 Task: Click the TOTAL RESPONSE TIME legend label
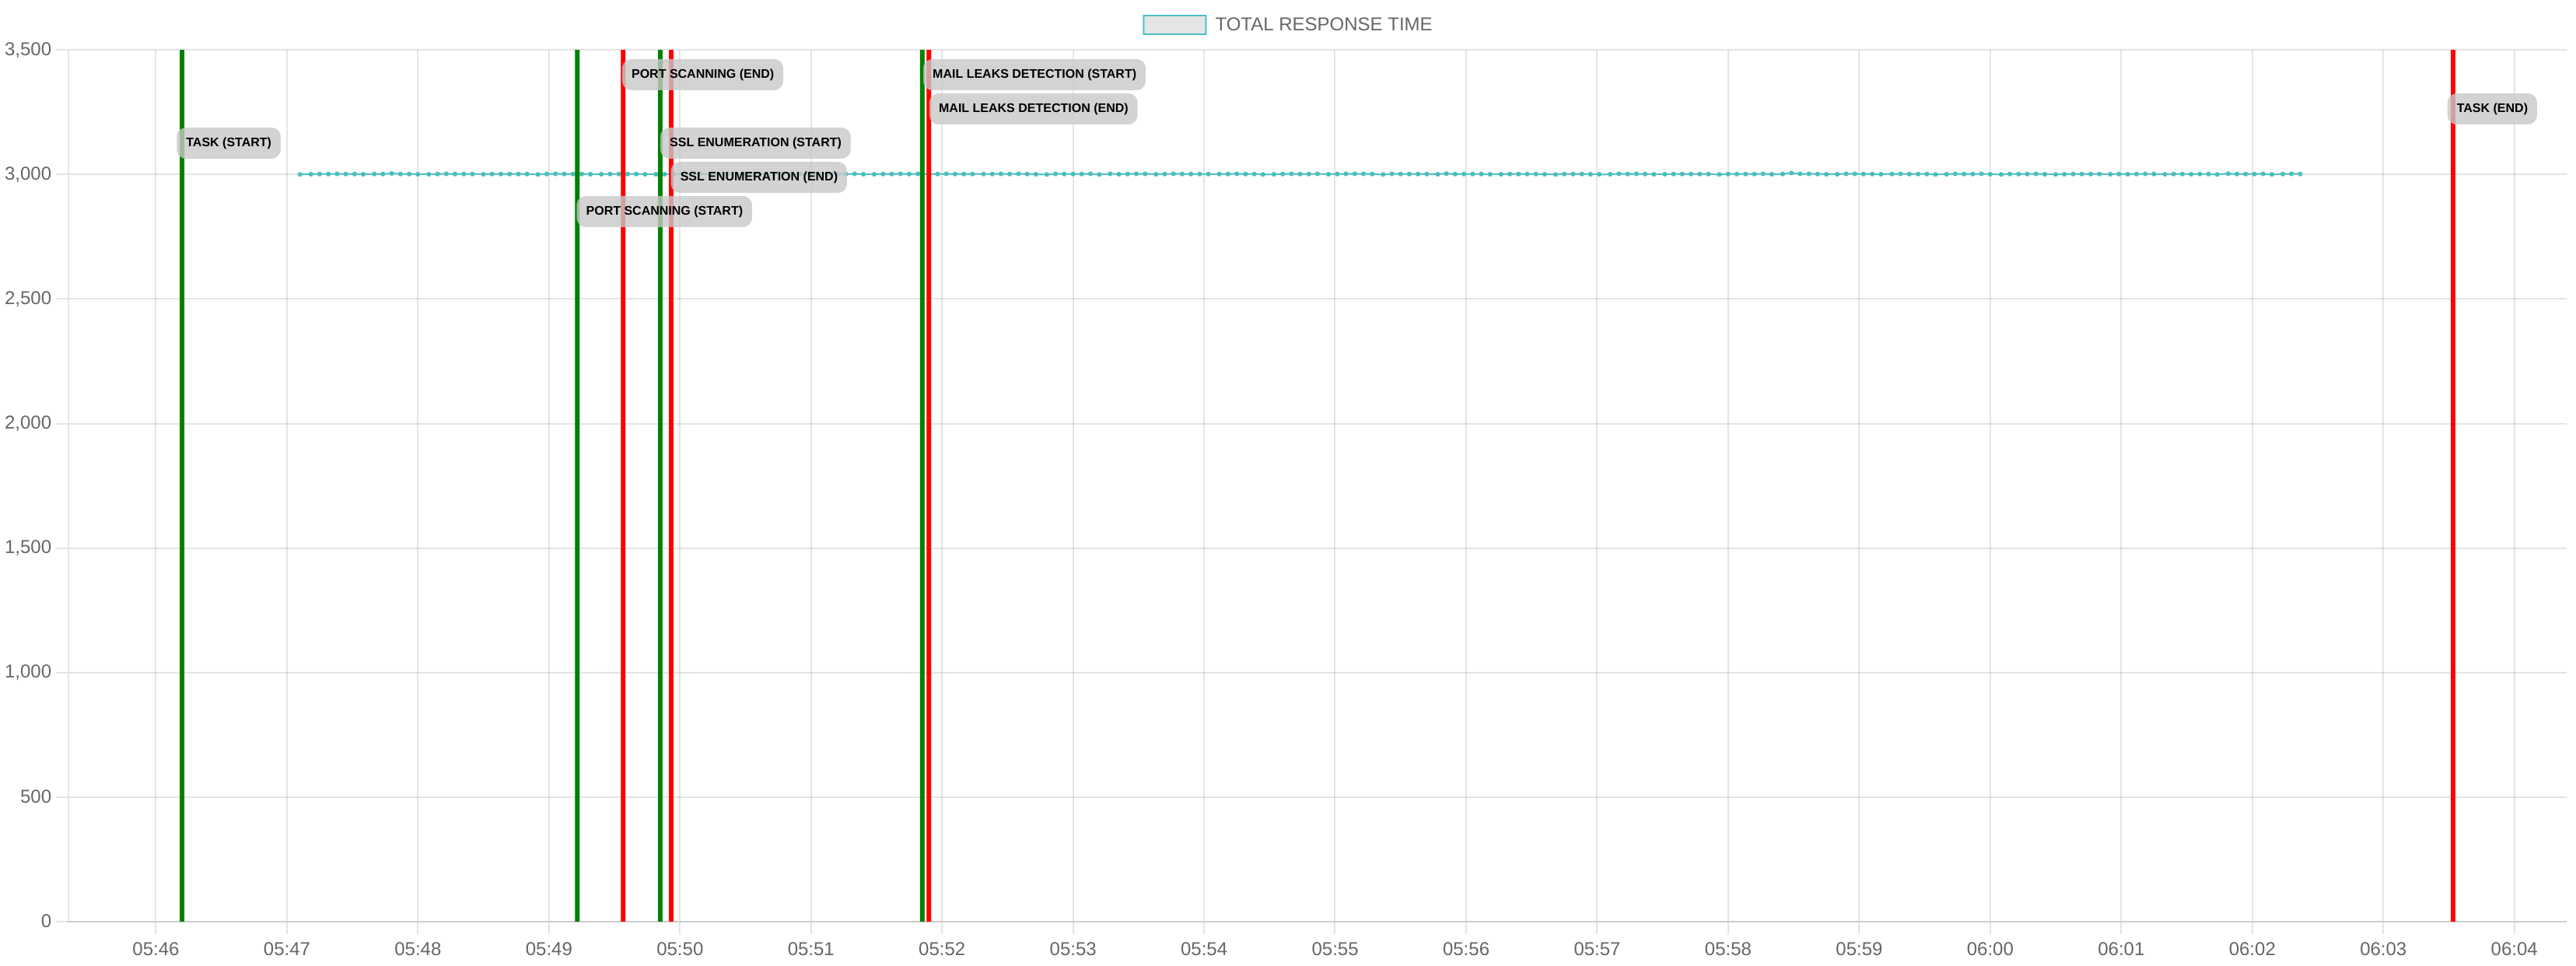click(x=1323, y=25)
